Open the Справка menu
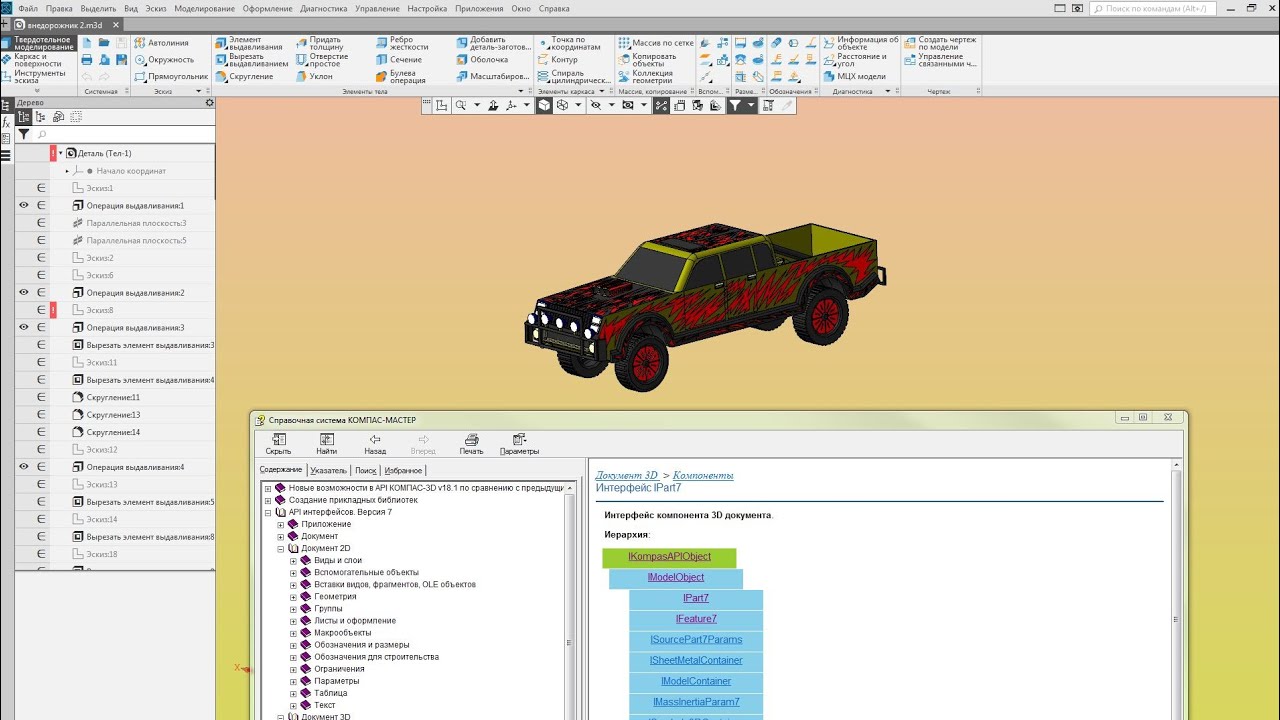1280x720 pixels. click(554, 8)
